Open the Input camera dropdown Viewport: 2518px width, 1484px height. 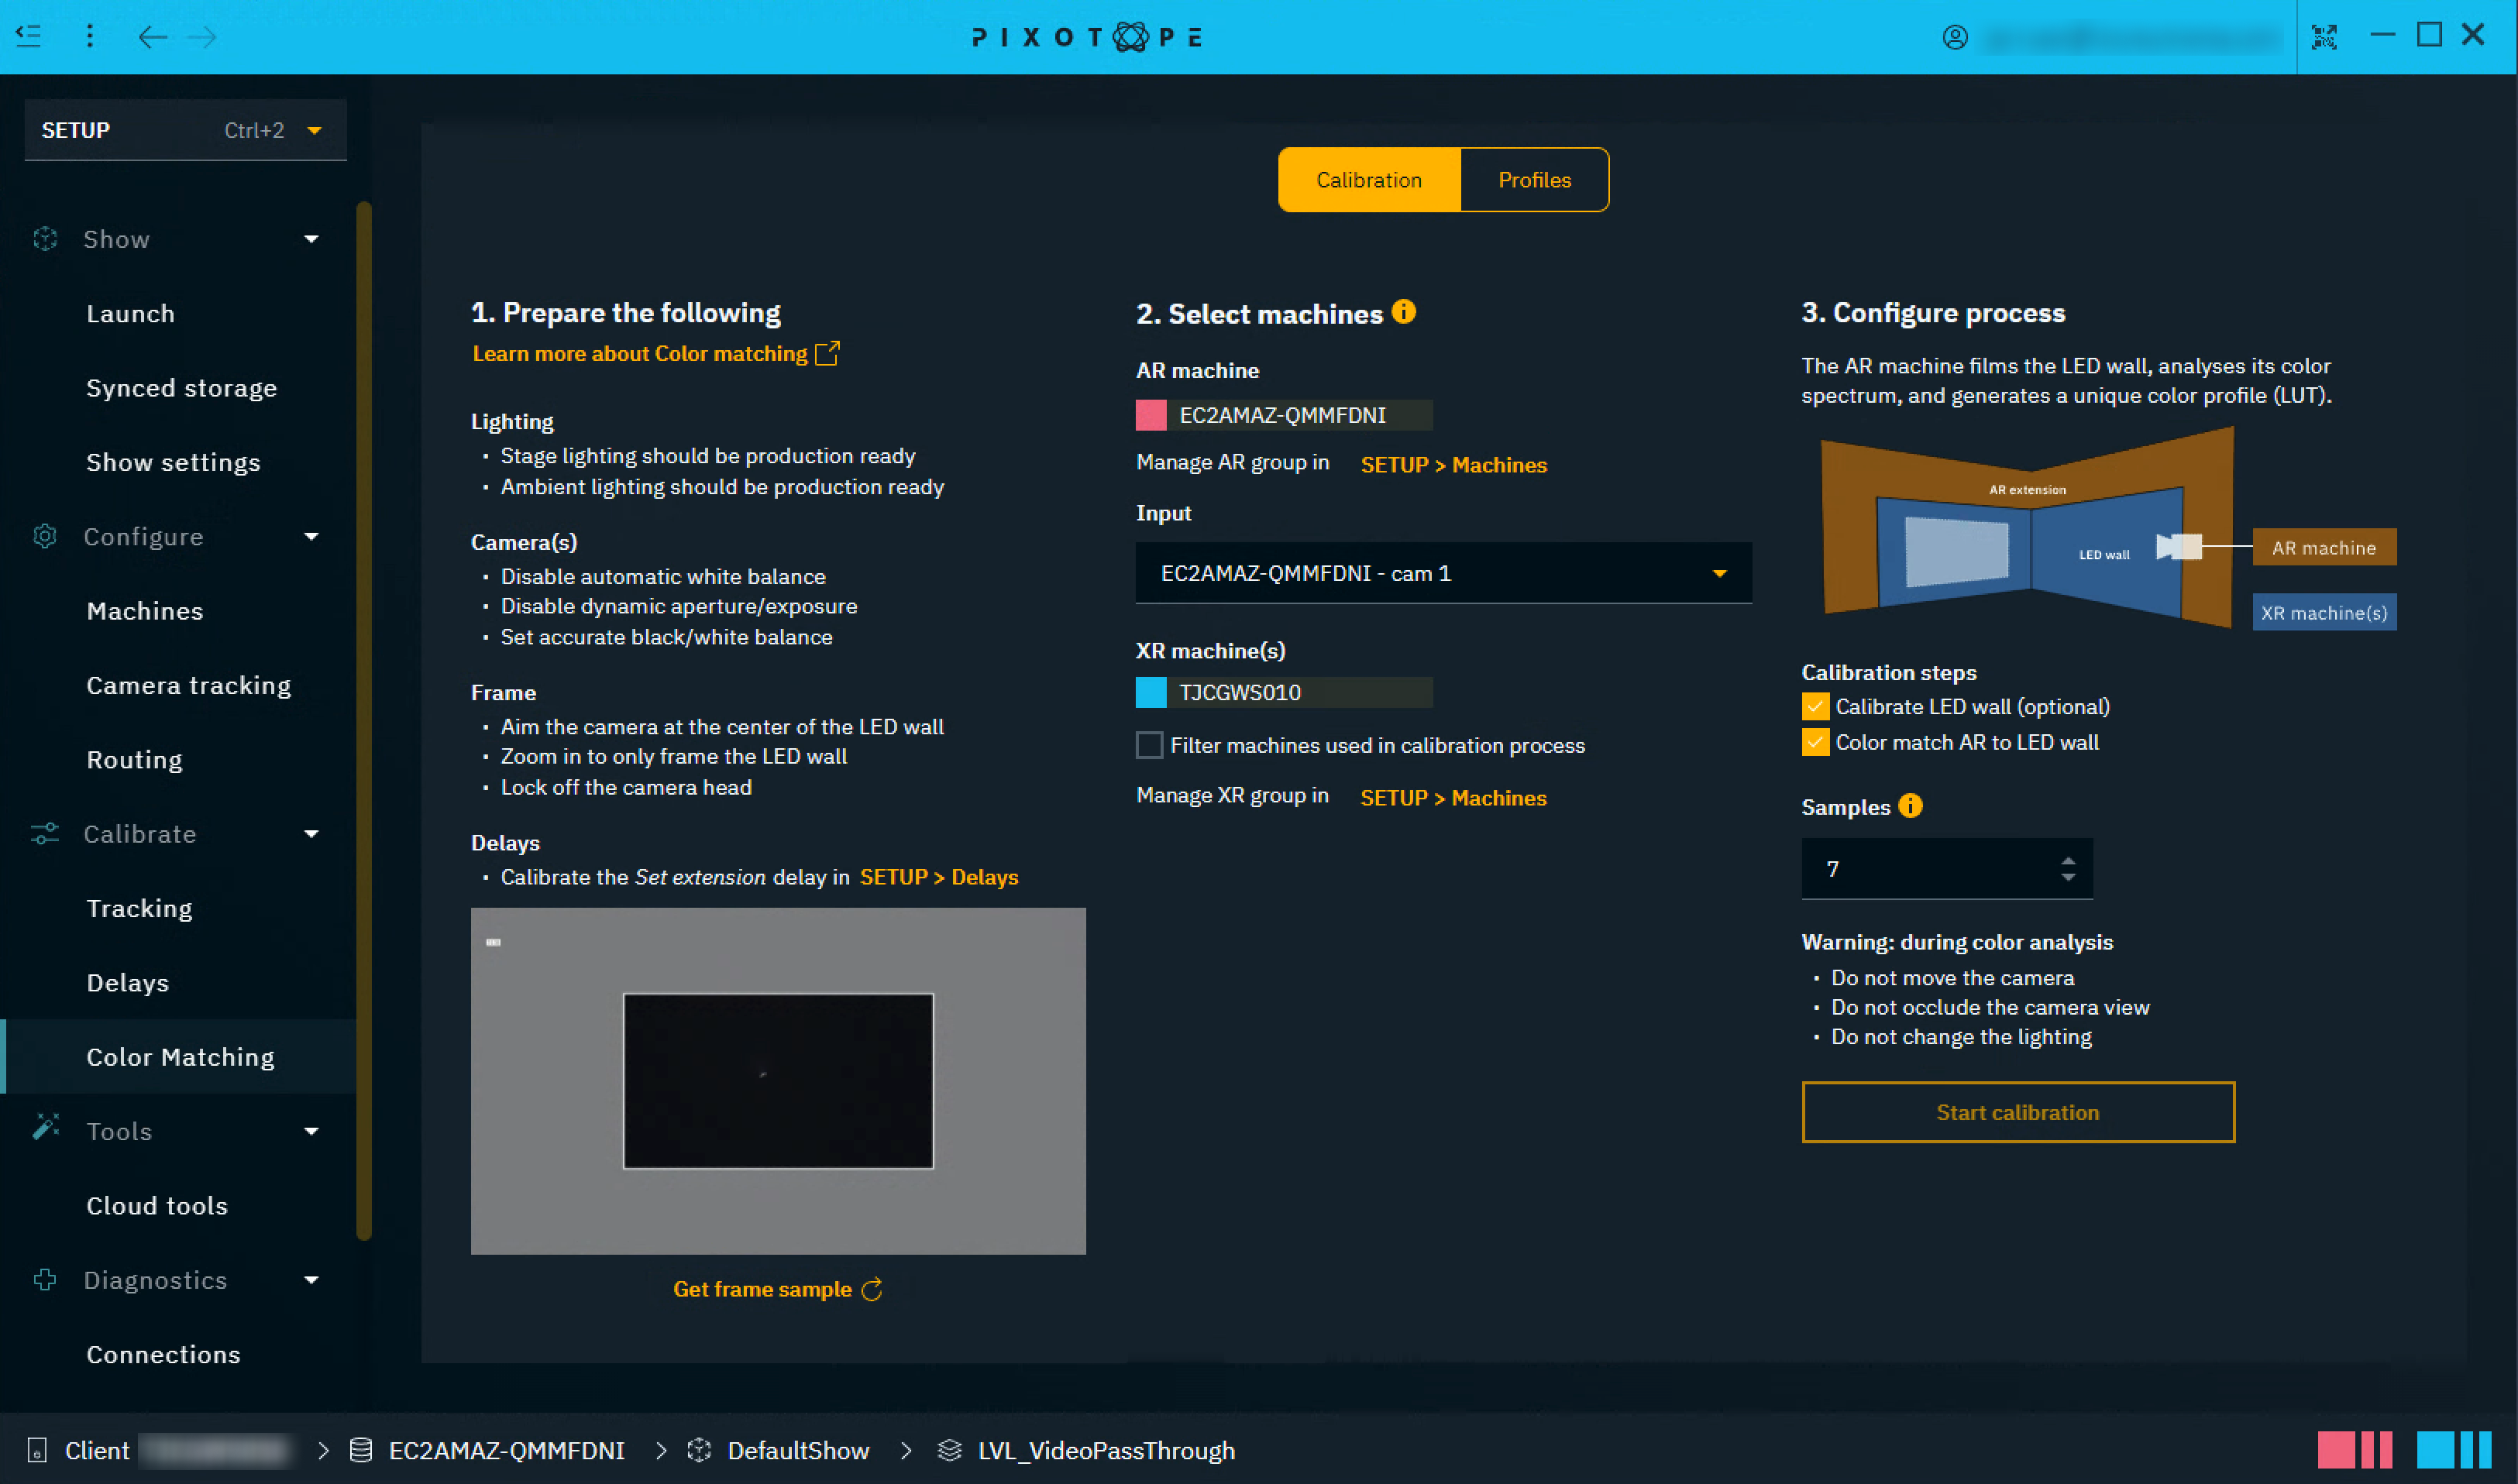pyautogui.click(x=1442, y=573)
